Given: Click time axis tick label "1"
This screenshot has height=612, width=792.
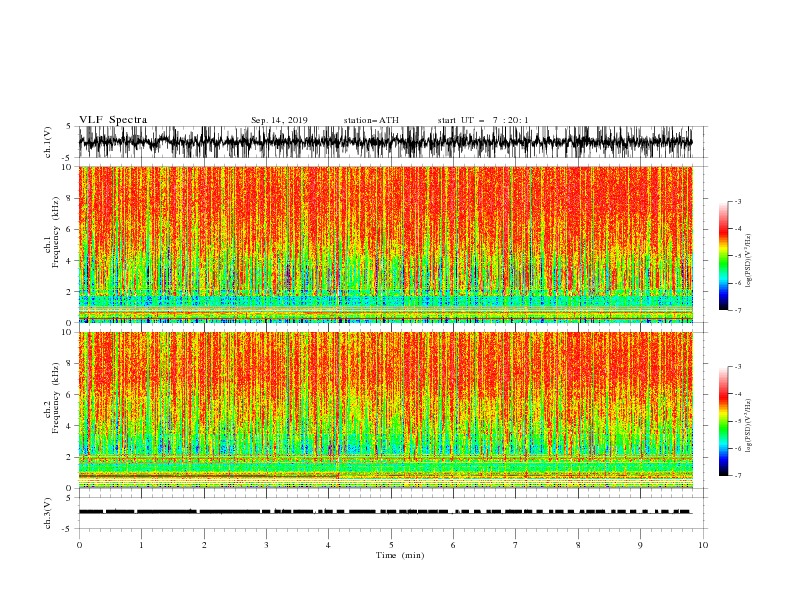Looking at the screenshot, I should 141,545.
